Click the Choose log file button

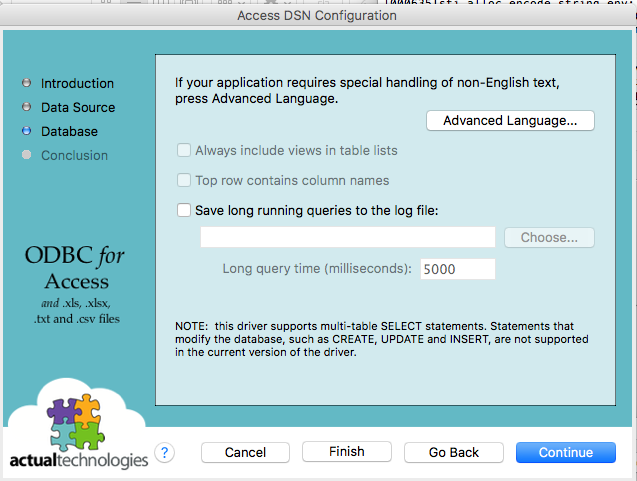549,238
